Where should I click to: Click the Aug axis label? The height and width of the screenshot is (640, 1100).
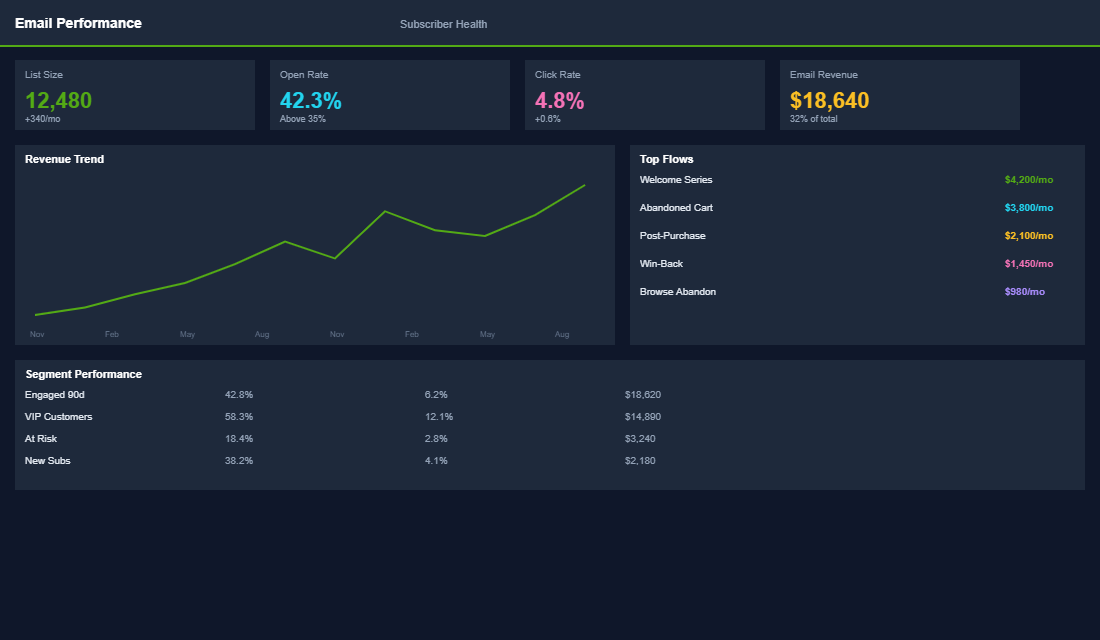coord(562,334)
